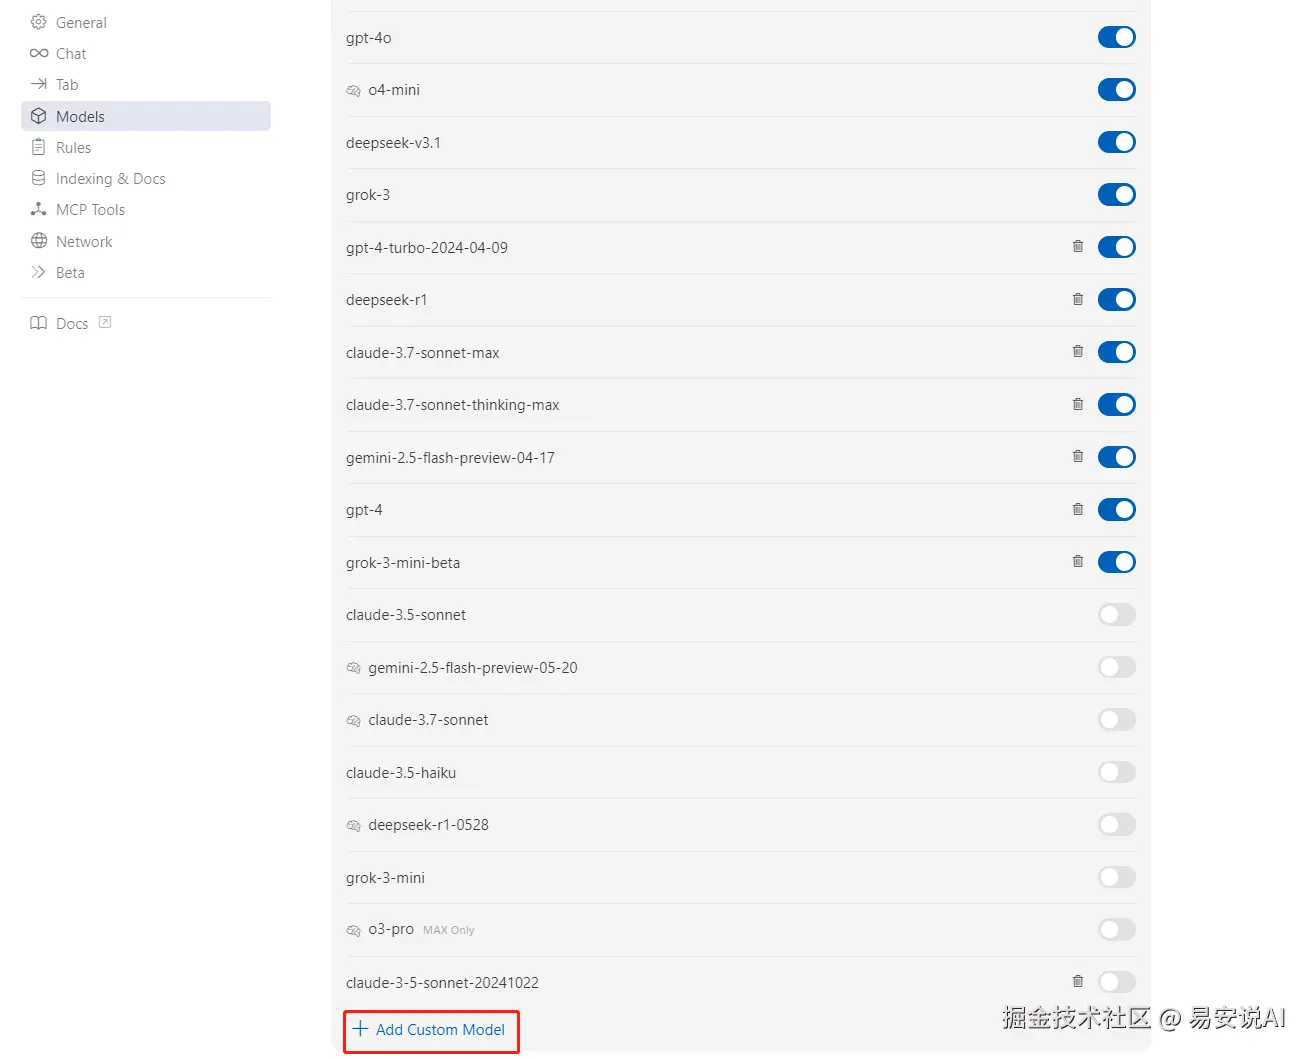Disable the gpt-4o model toggle
The height and width of the screenshot is (1059, 1314).
pos(1116,37)
